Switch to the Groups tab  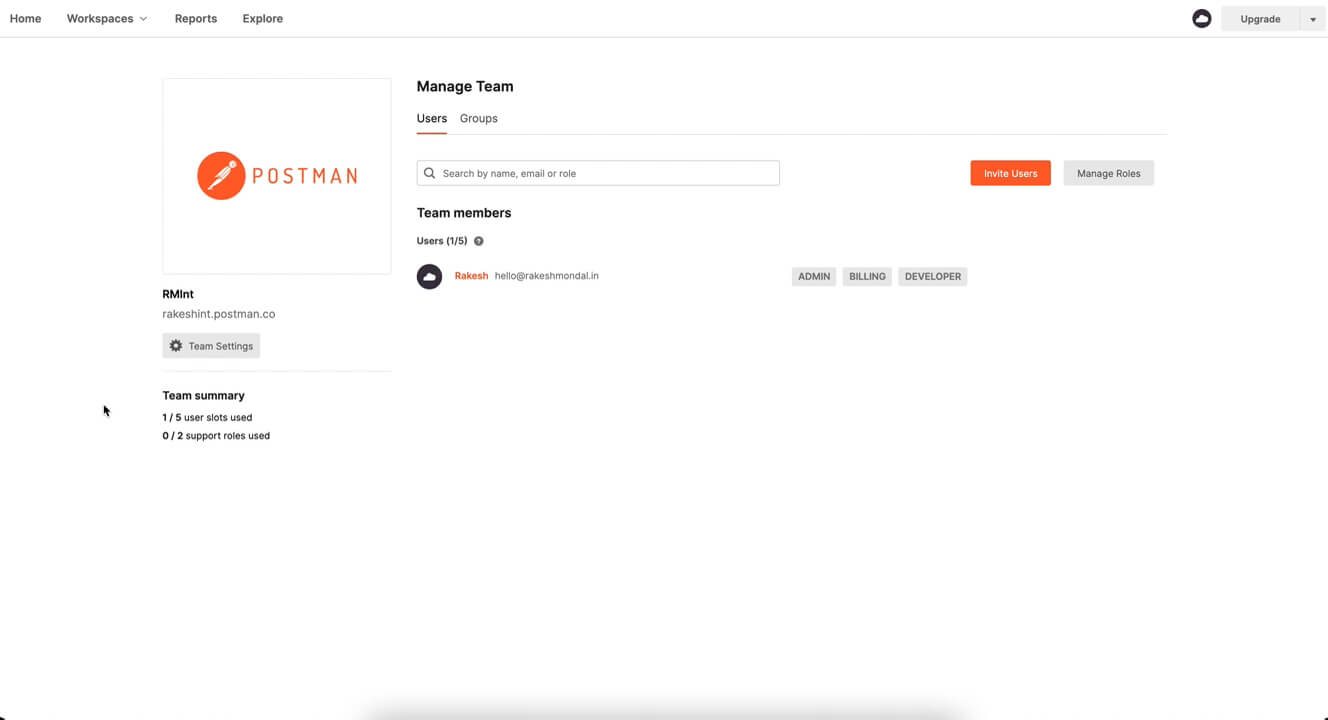click(478, 118)
